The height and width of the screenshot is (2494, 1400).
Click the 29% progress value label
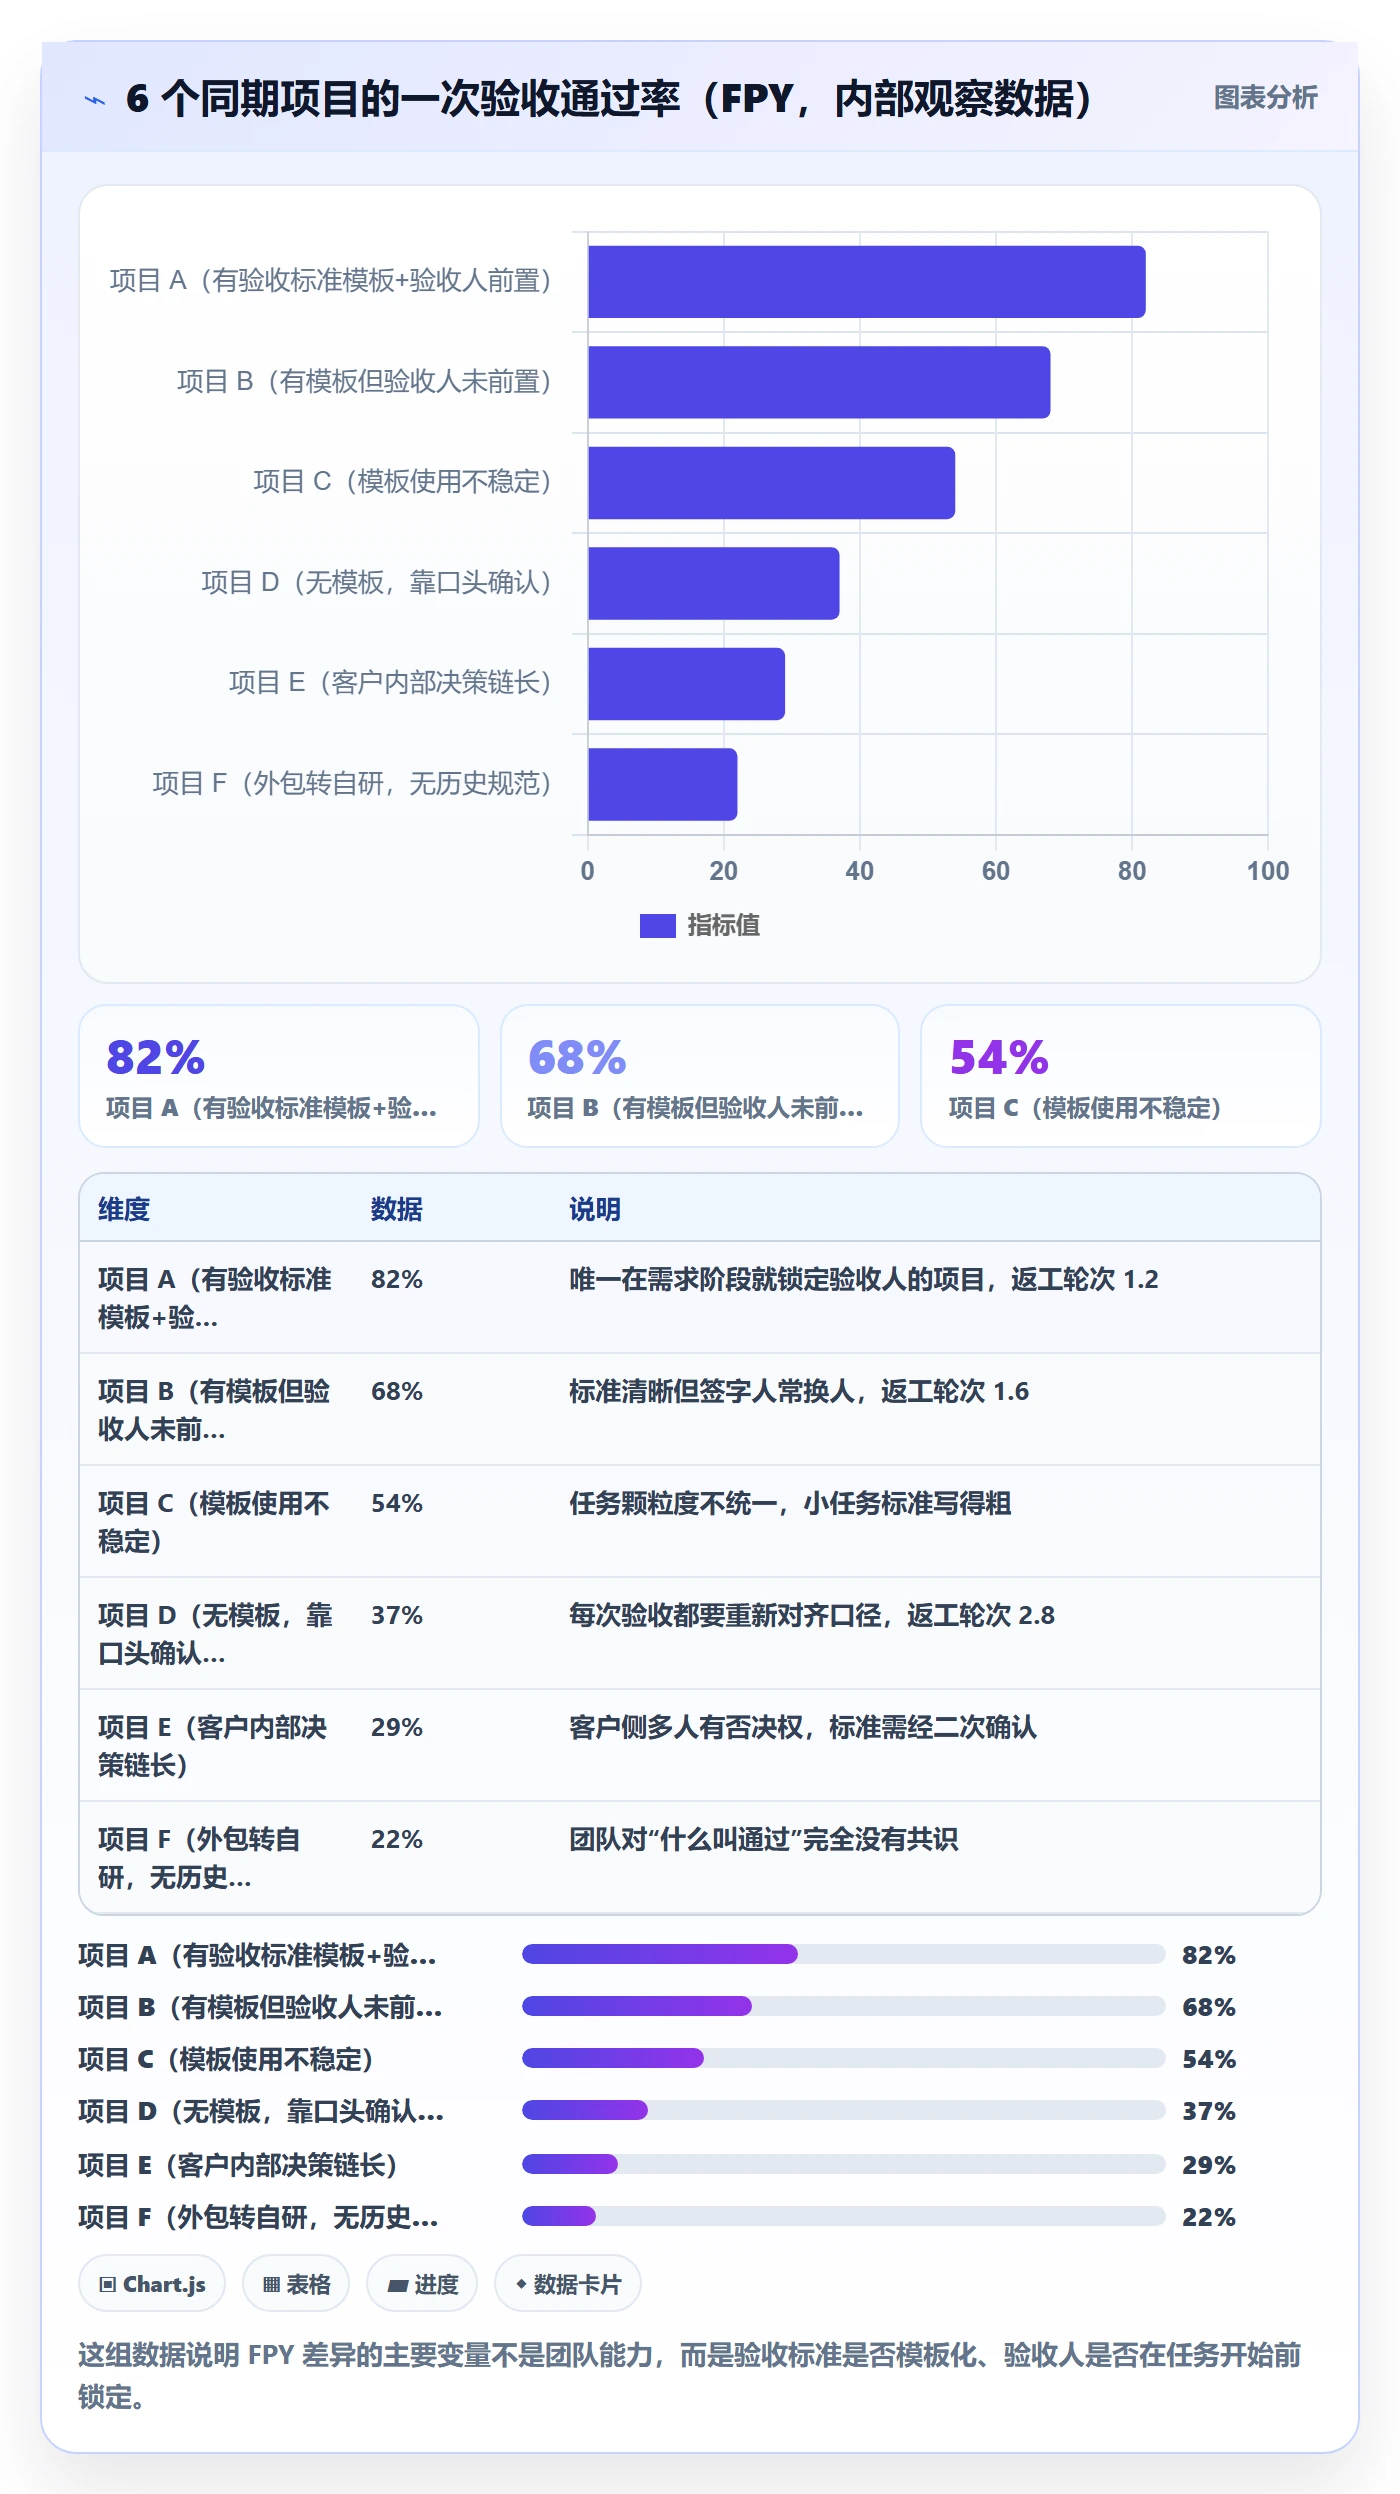1209,2165
